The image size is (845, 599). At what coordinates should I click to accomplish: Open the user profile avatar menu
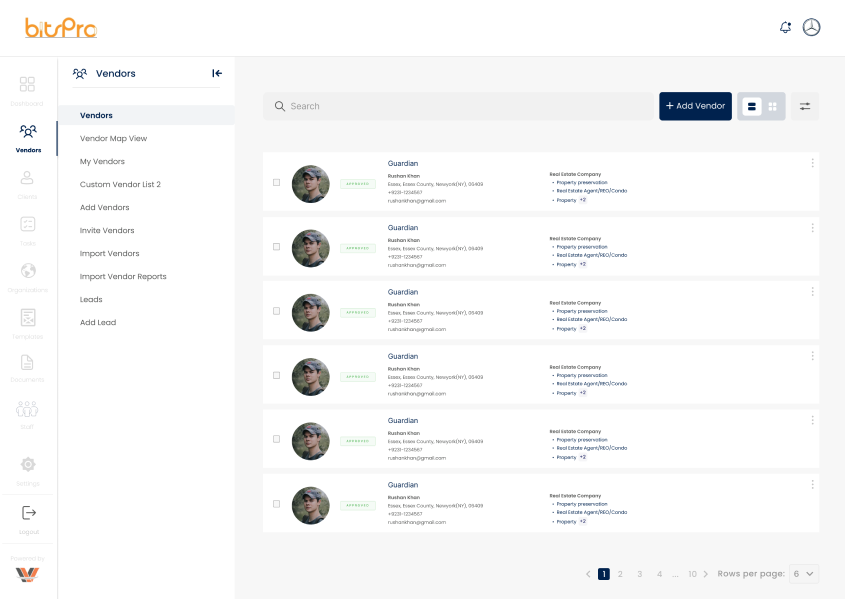coord(811,27)
